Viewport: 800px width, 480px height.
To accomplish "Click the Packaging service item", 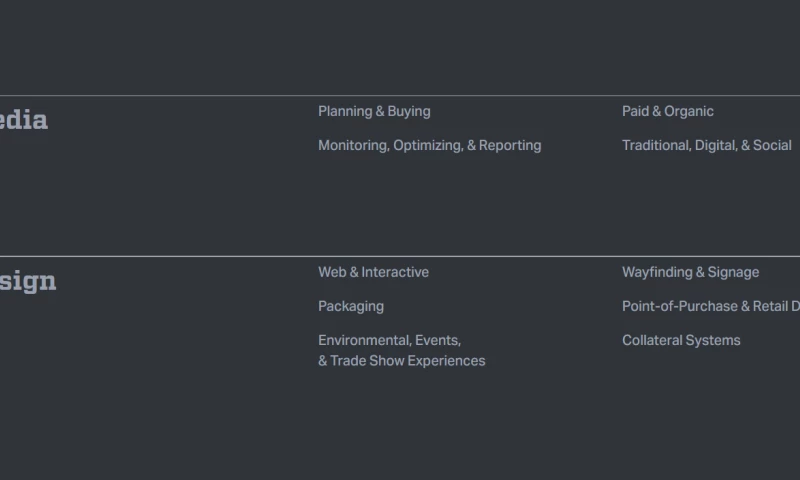I will click(350, 306).
